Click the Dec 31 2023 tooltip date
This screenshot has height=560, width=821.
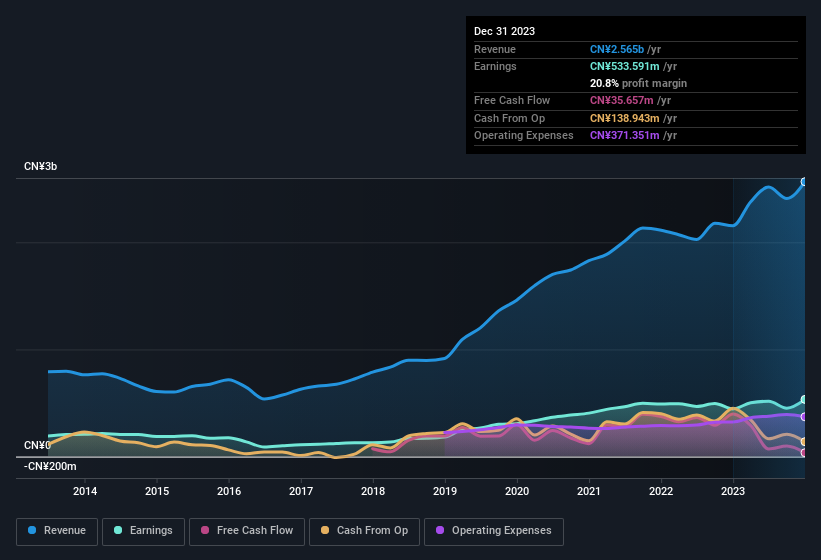pyautogui.click(x=504, y=31)
